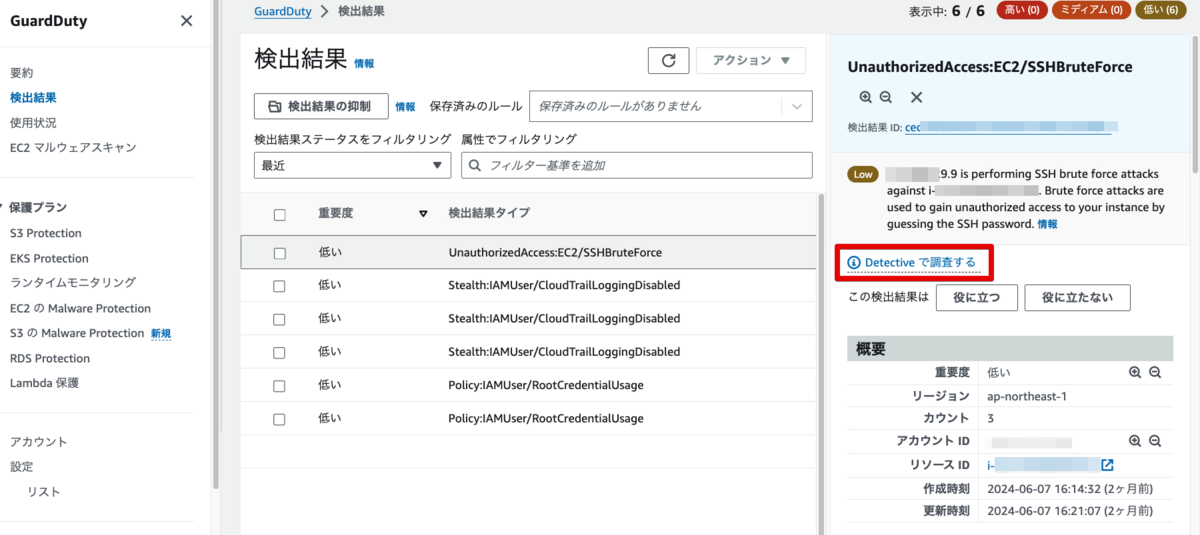This screenshot has height=535, width=1200.
Task: Click GuardDuty breadcrumb link
Action: tap(283, 11)
